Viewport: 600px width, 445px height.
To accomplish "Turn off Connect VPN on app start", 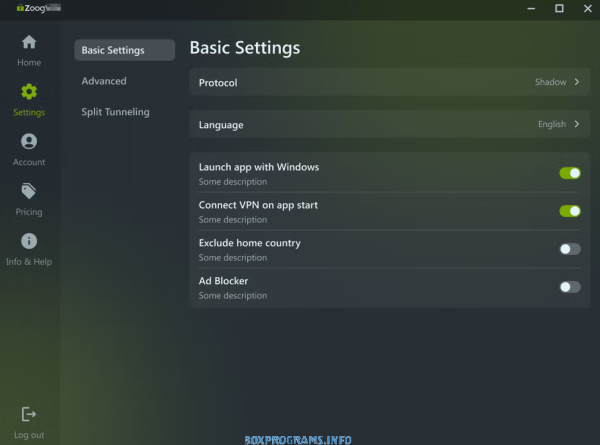I will tap(570, 211).
